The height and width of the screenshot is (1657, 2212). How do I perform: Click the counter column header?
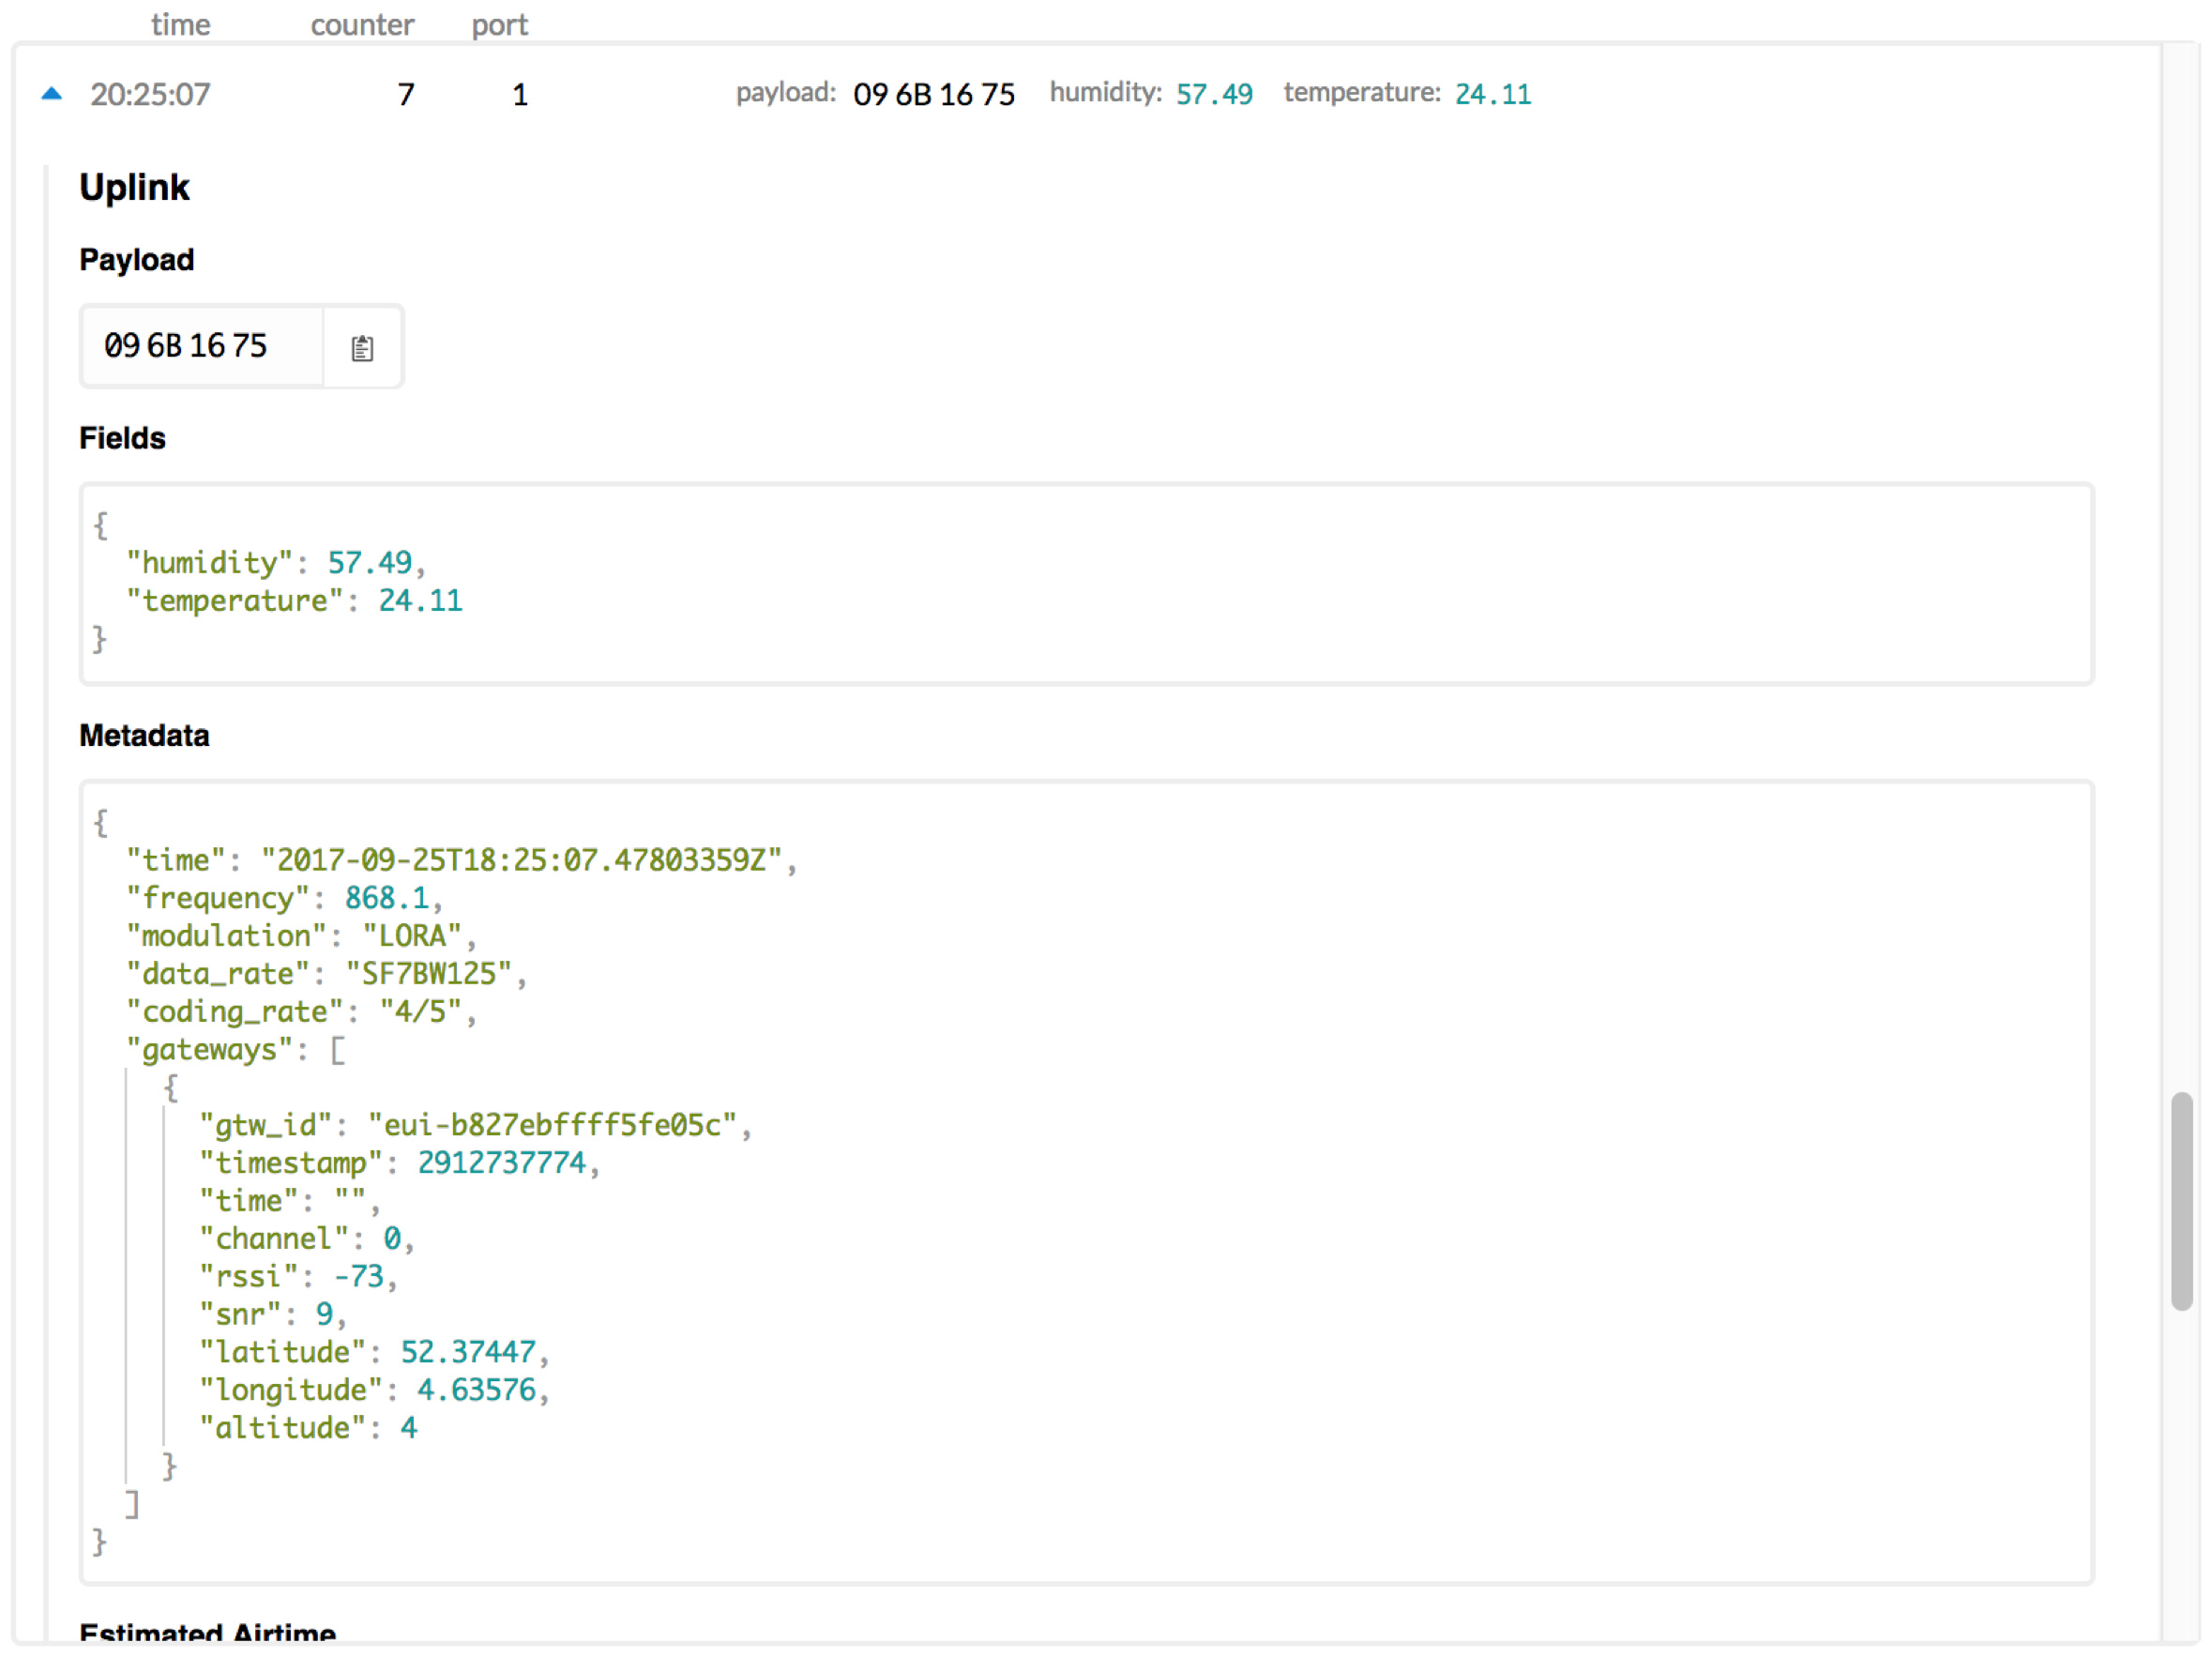(x=361, y=24)
